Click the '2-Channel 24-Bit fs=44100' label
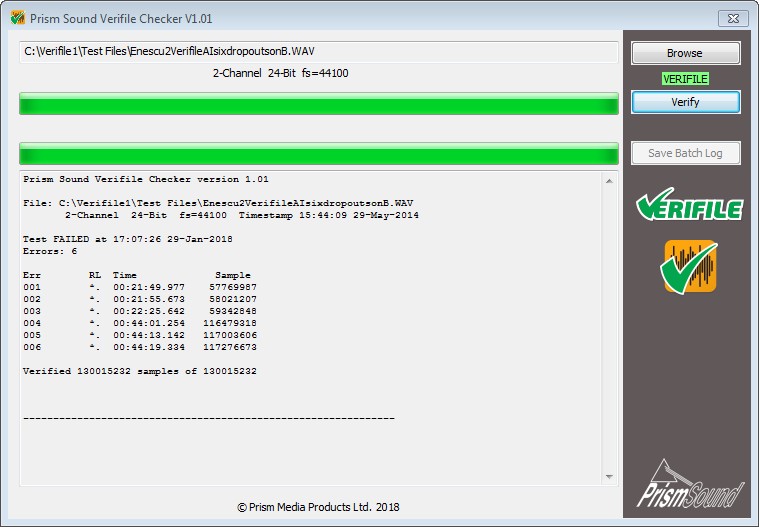The width and height of the screenshot is (759, 527). pyautogui.click(x=280, y=73)
